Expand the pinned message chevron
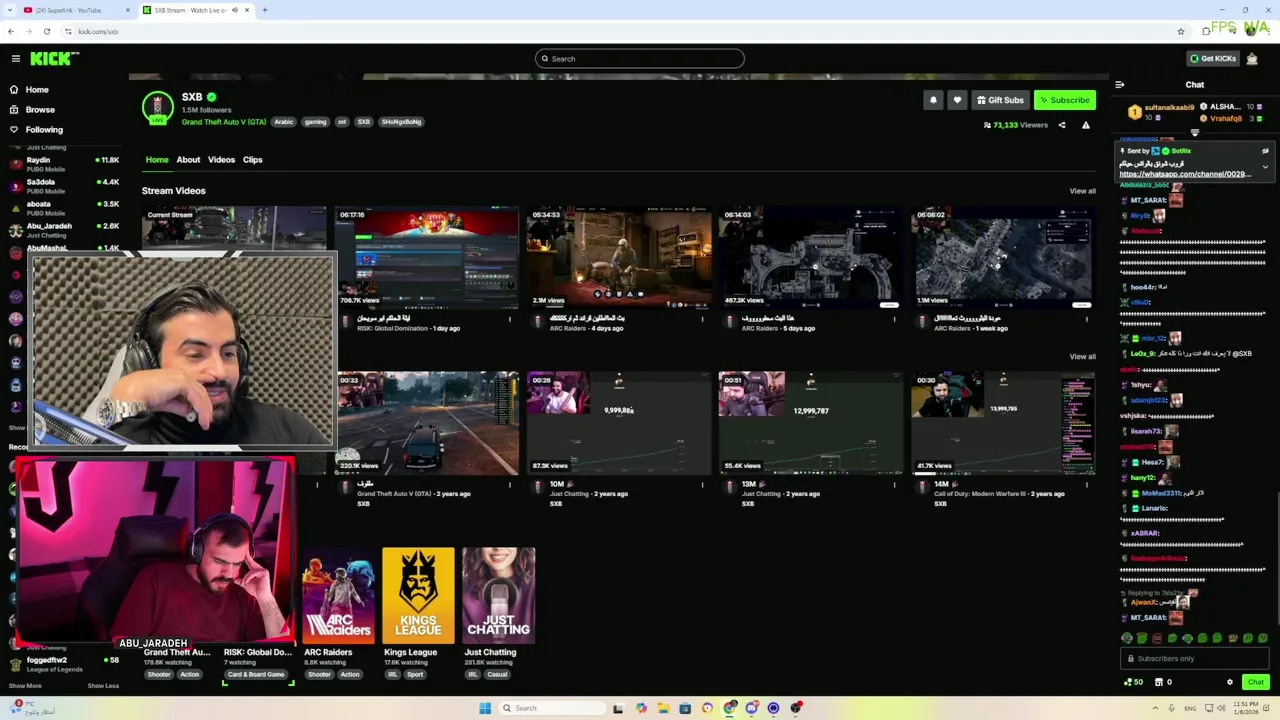This screenshot has width=1280, height=720. 1265,167
